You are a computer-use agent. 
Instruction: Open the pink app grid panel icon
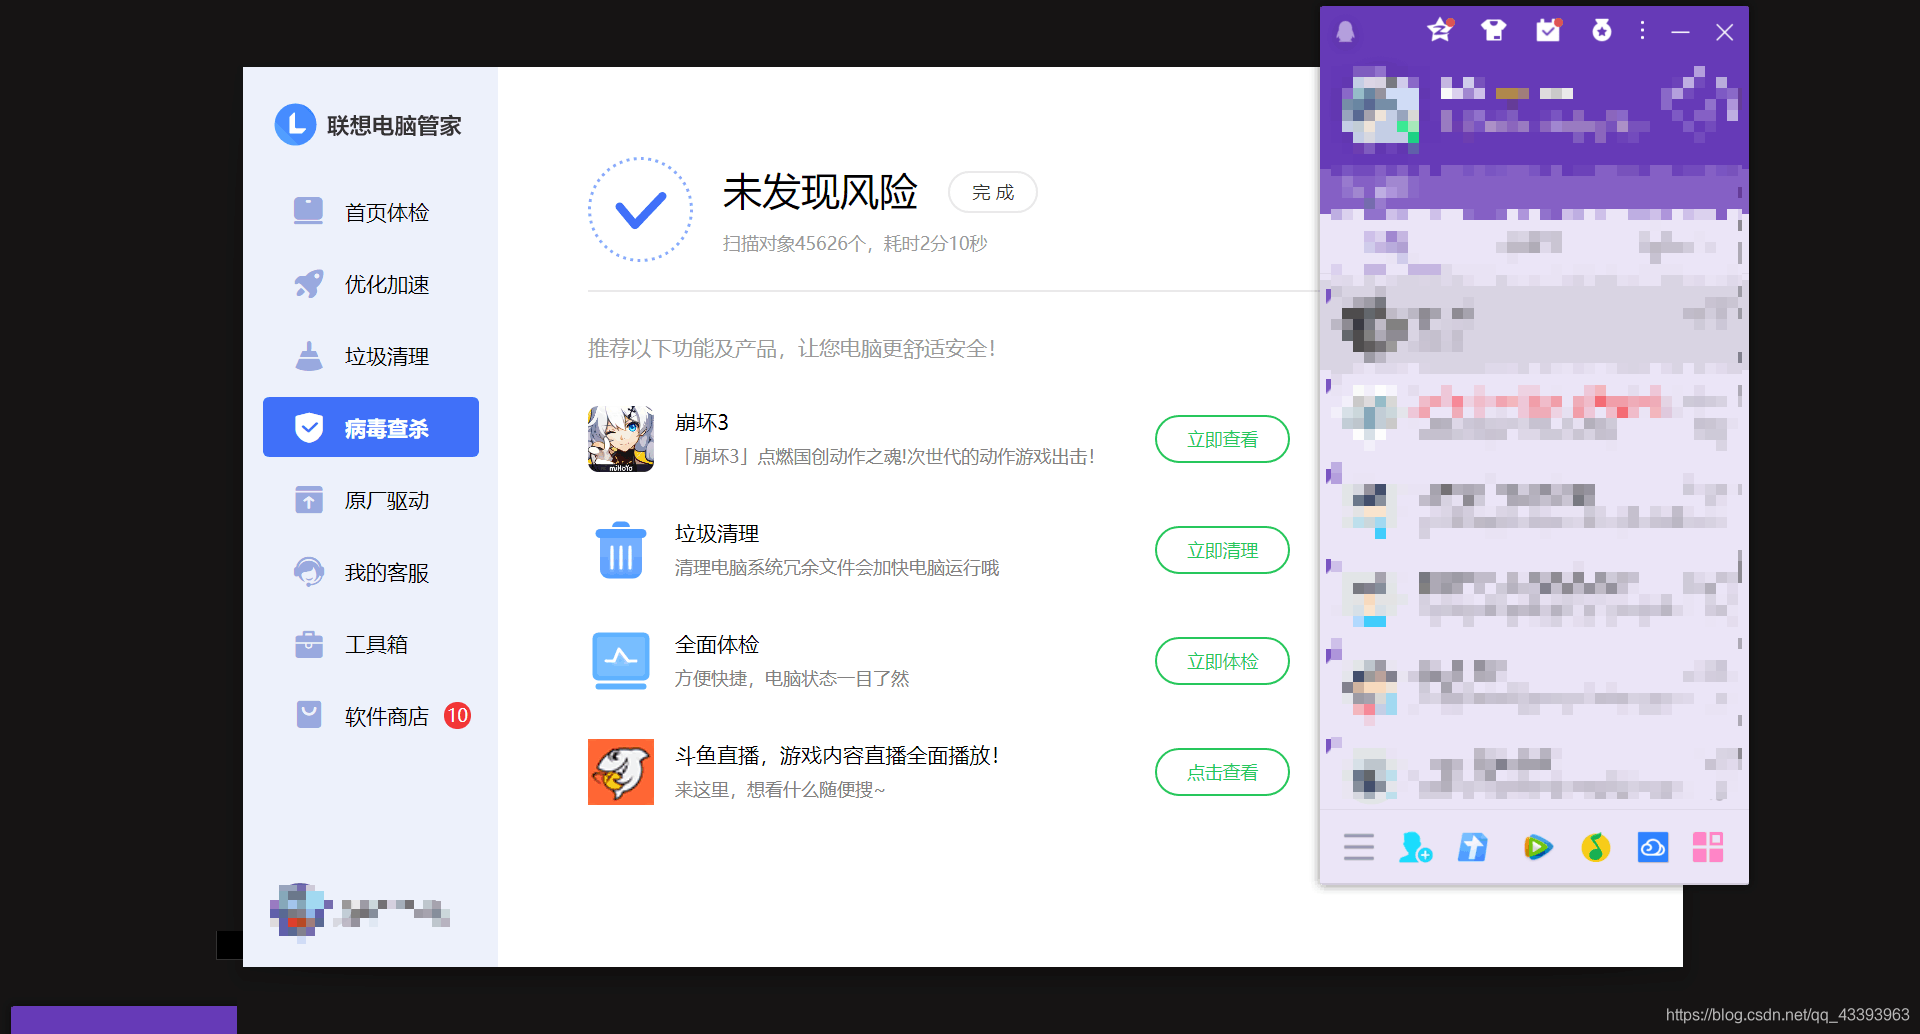click(1709, 847)
